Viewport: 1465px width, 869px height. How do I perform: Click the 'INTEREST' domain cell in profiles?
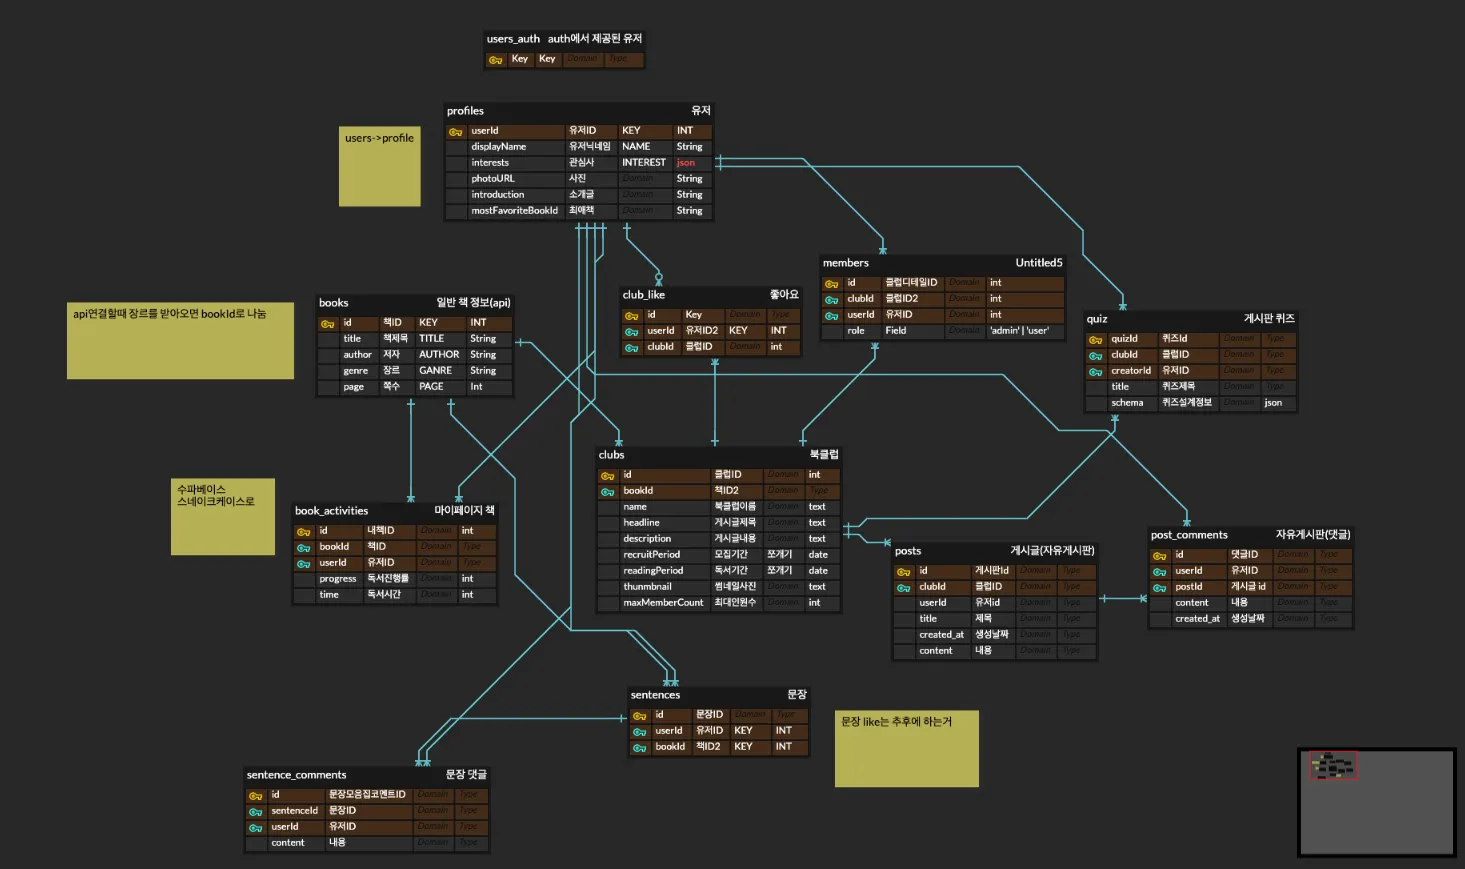pyautogui.click(x=644, y=163)
